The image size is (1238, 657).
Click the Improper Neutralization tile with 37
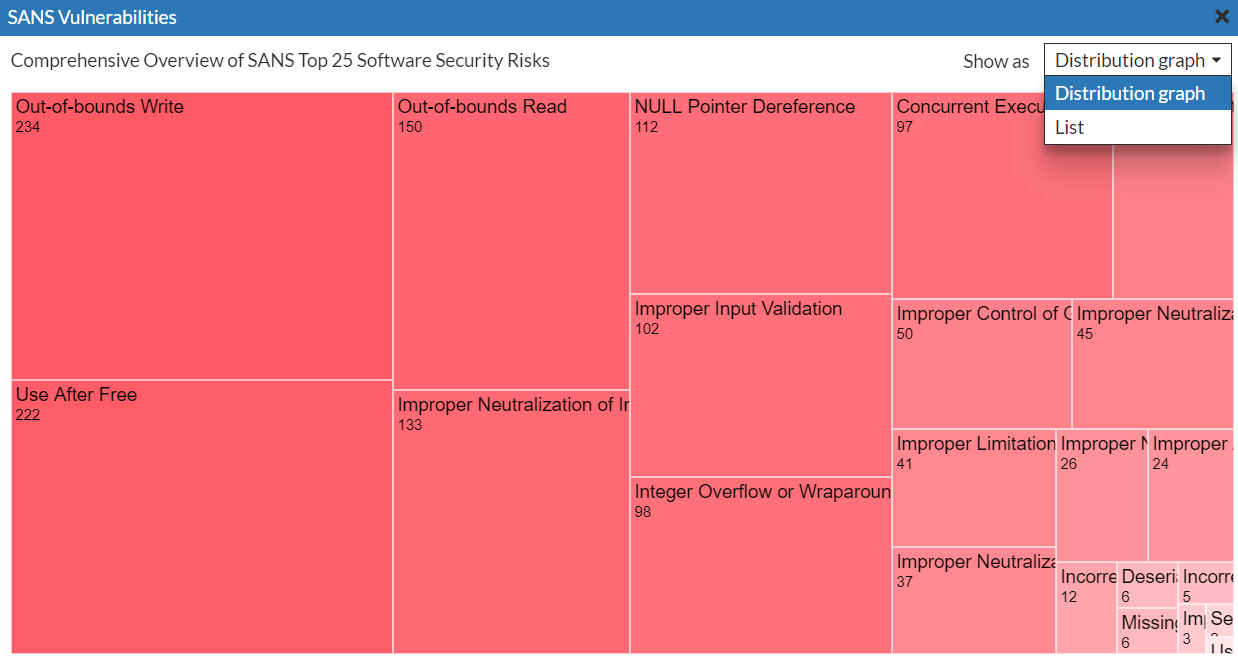click(x=973, y=600)
